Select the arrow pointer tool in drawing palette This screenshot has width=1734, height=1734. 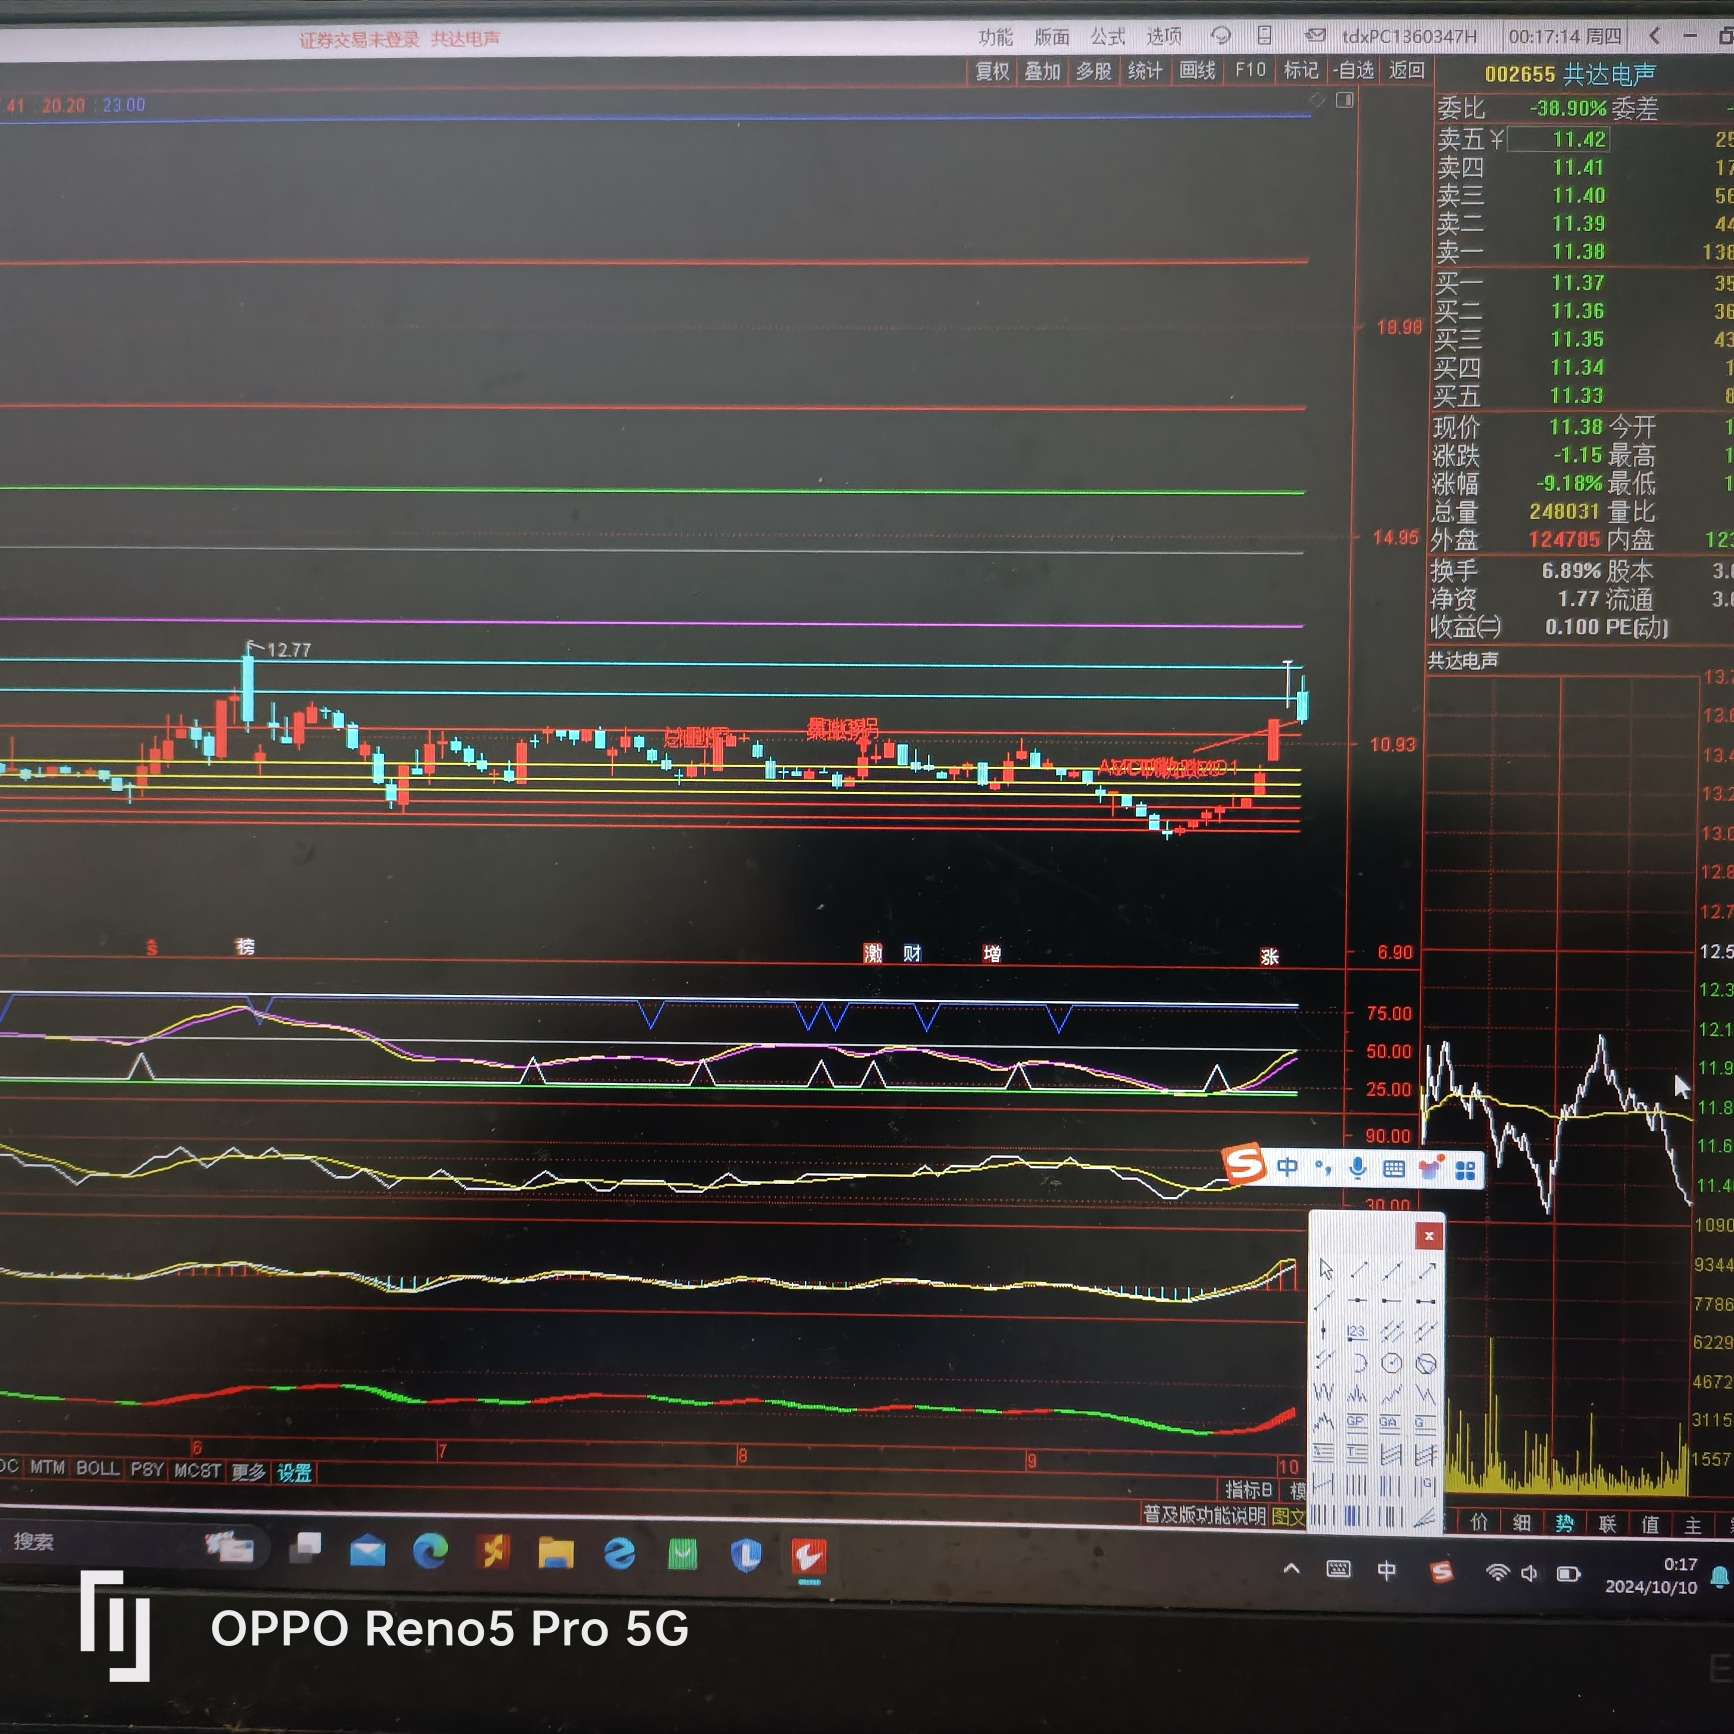click(x=1326, y=1270)
